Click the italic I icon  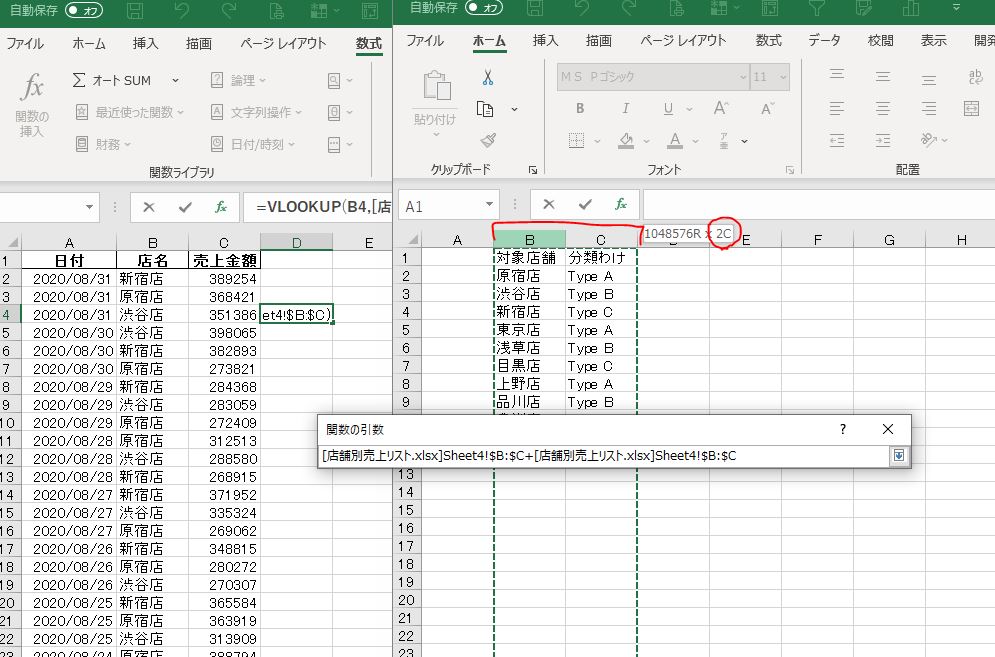coord(626,109)
